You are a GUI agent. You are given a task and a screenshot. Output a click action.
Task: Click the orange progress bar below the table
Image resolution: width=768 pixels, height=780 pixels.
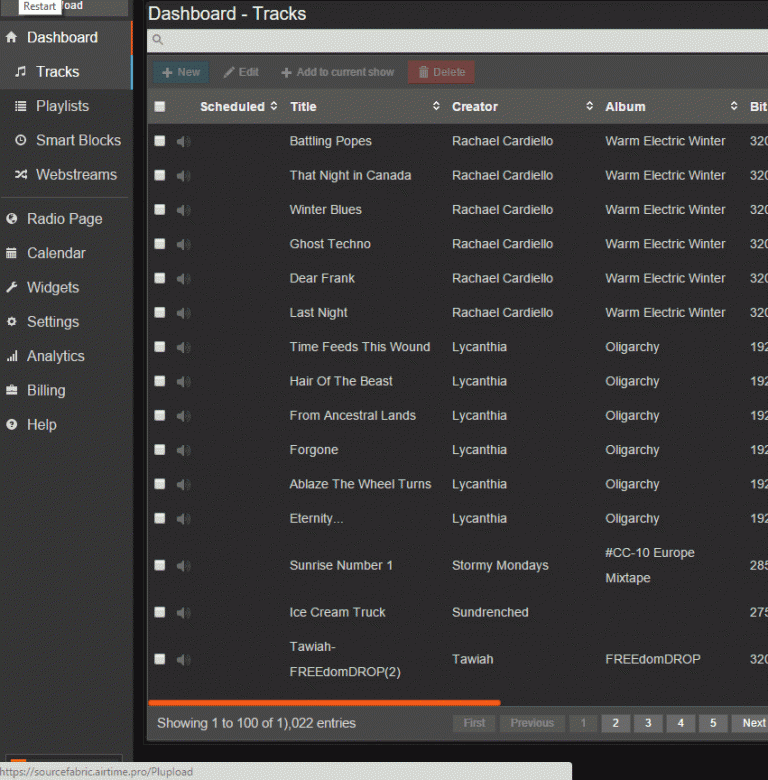324,703
